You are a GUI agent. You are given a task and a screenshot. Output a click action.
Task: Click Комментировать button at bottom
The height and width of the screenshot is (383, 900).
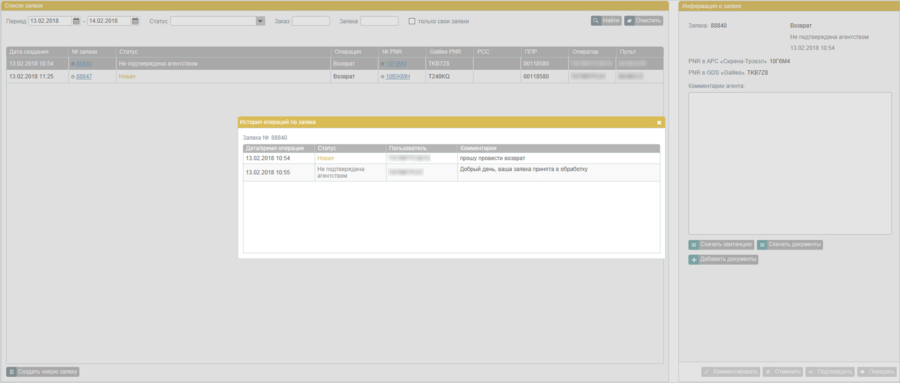click(x=731, y=372)
